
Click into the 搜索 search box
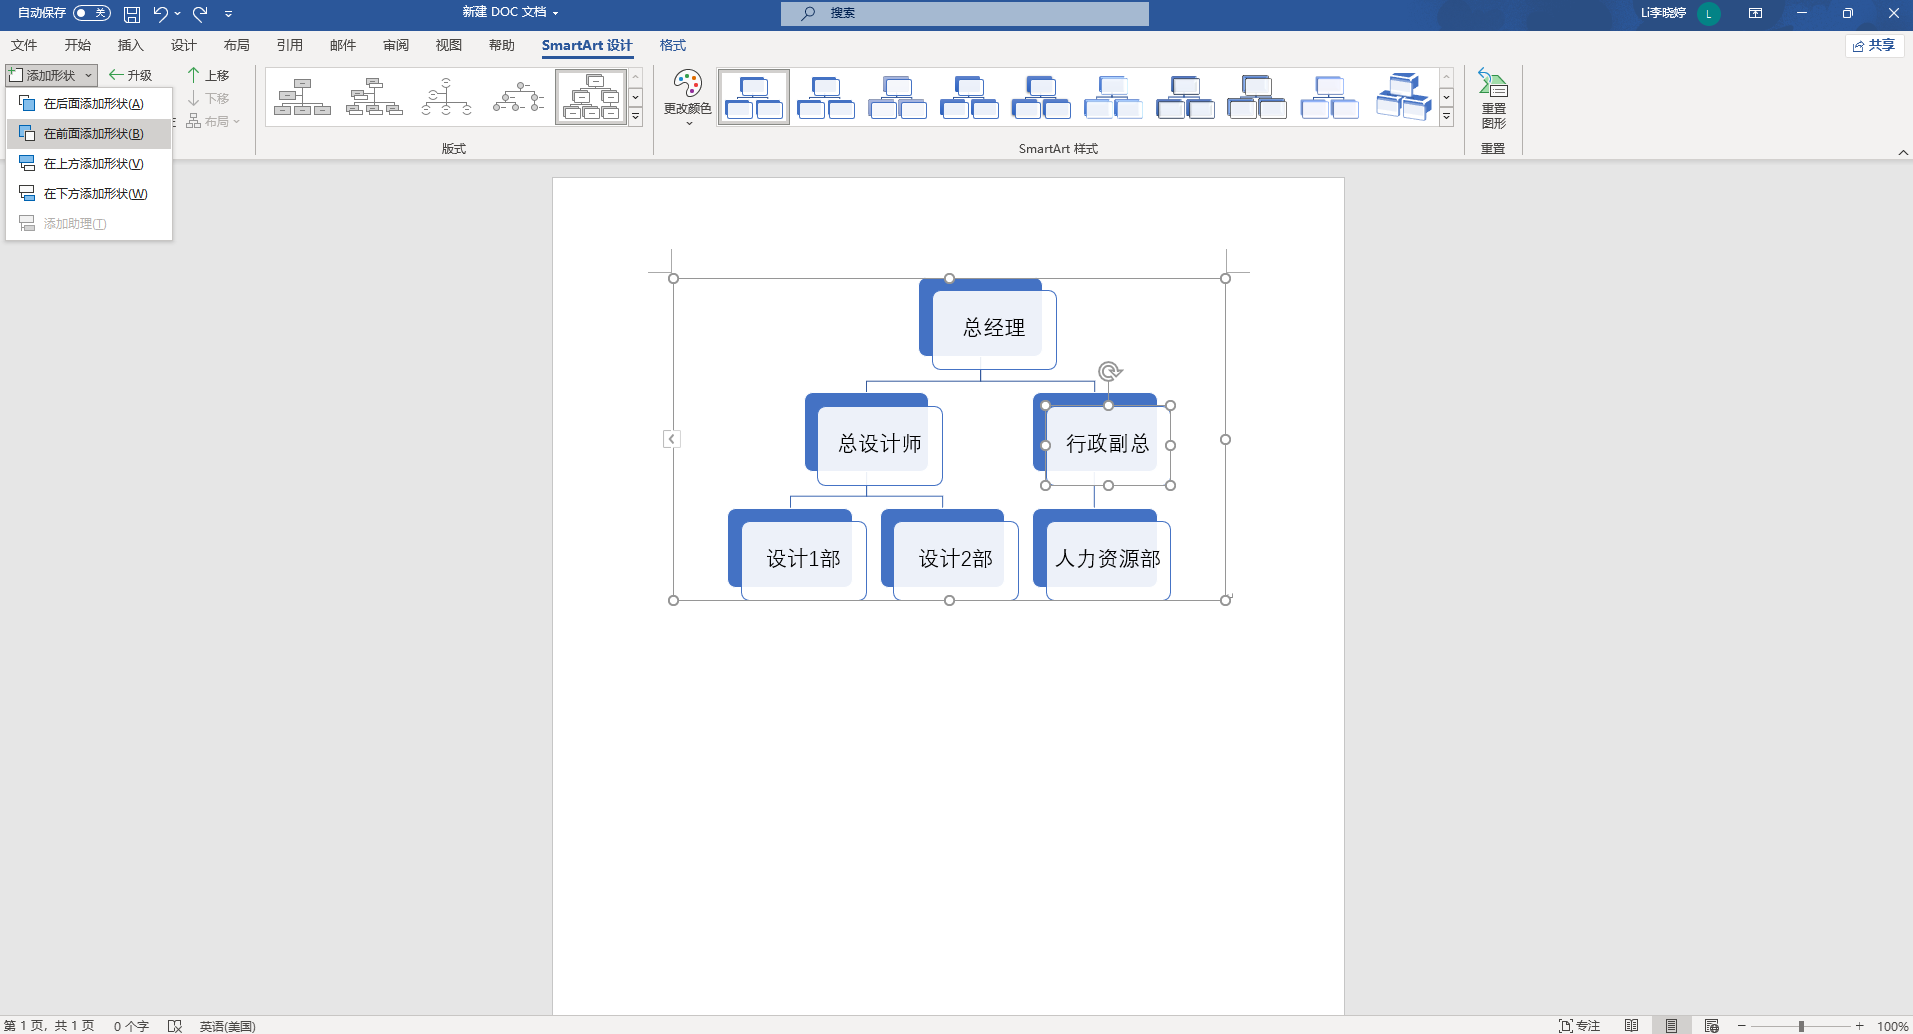[x=964, y=13]
